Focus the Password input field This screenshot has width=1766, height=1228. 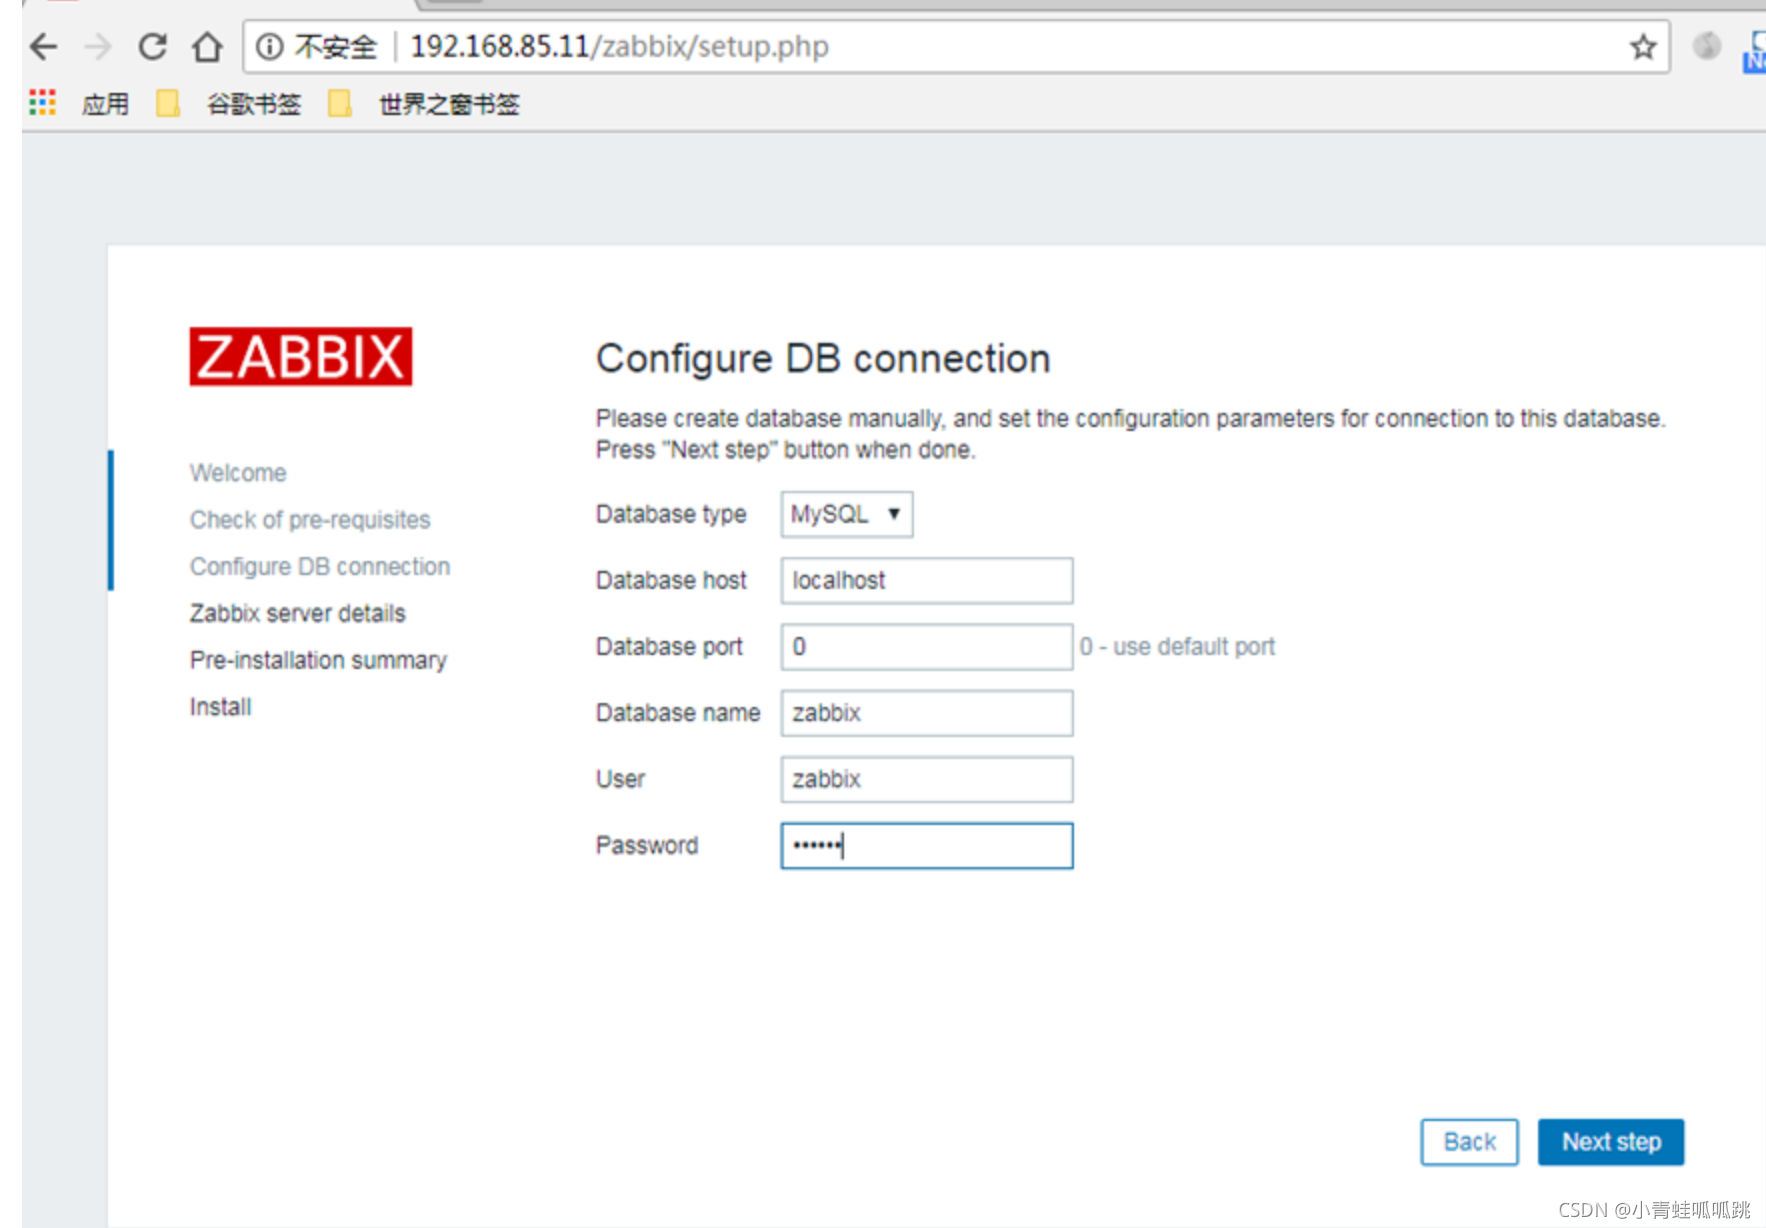[927, 846]
